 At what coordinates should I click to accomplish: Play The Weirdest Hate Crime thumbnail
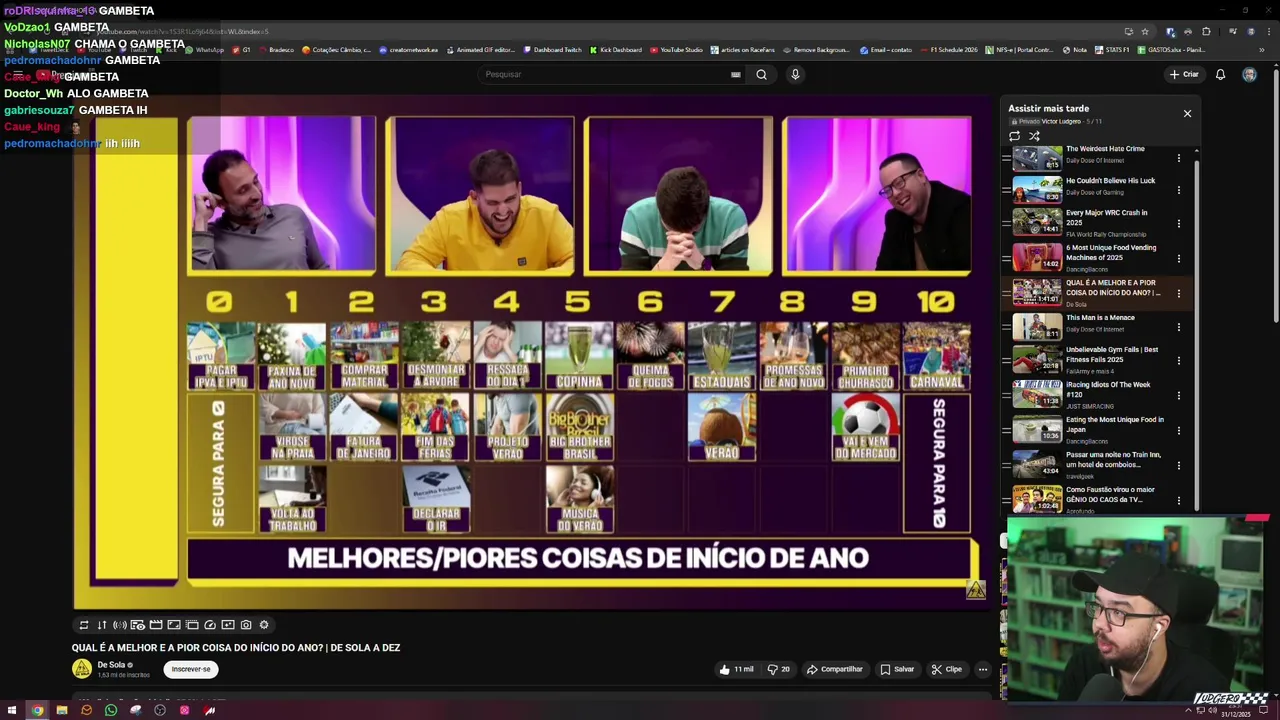click(x=1037, y=158)
